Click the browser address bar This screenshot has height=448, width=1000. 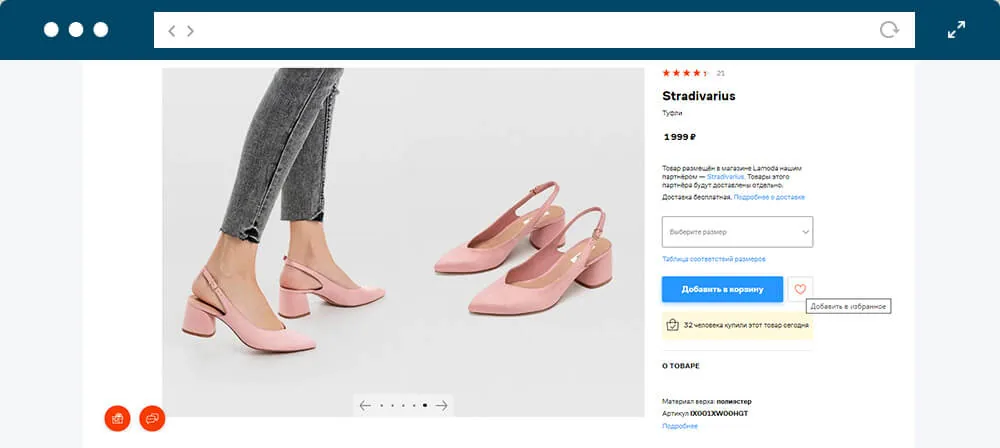pyautogui.click(x=534, y=30)
